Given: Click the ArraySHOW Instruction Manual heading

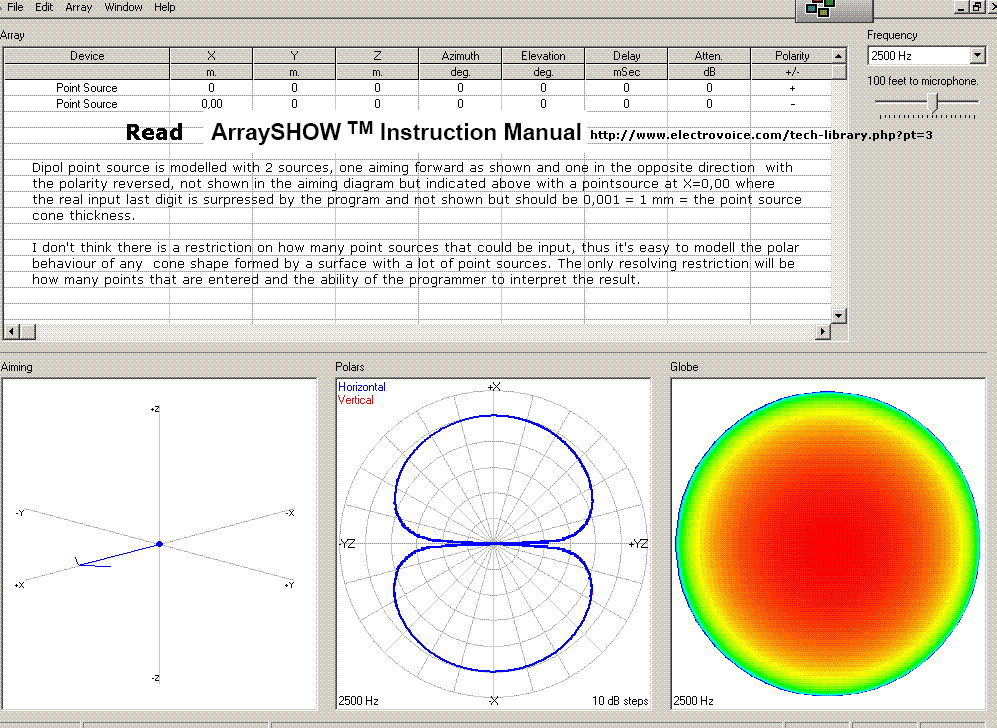Looking at the screenshot, I should 396,132.
